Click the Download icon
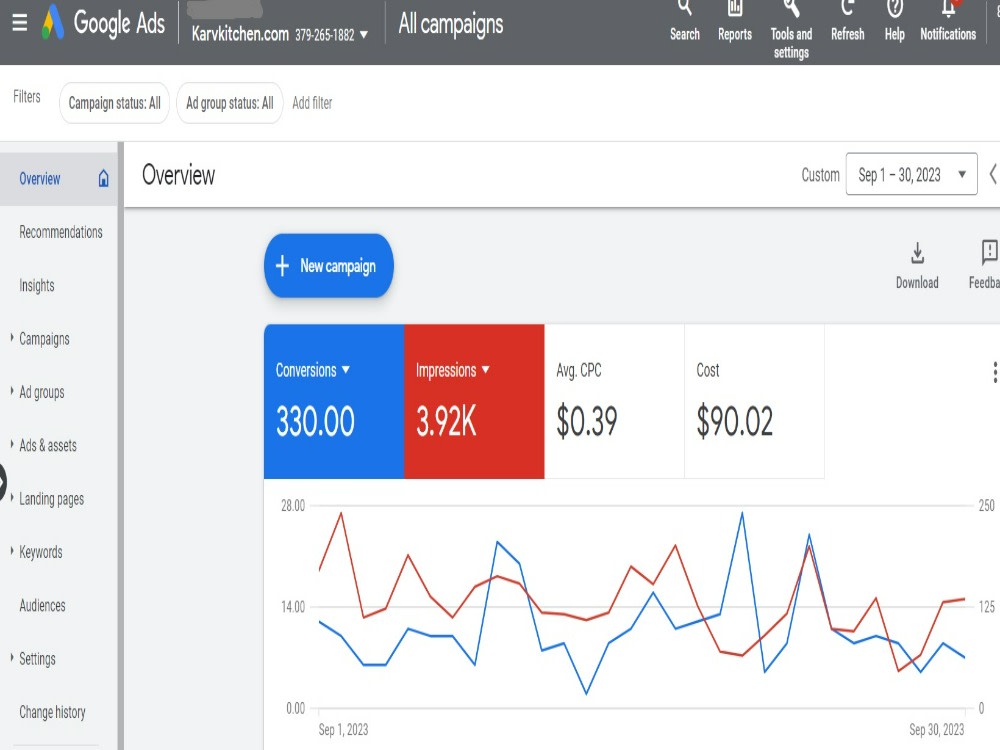Screen dimensions: 1000x750 [917, 253]
